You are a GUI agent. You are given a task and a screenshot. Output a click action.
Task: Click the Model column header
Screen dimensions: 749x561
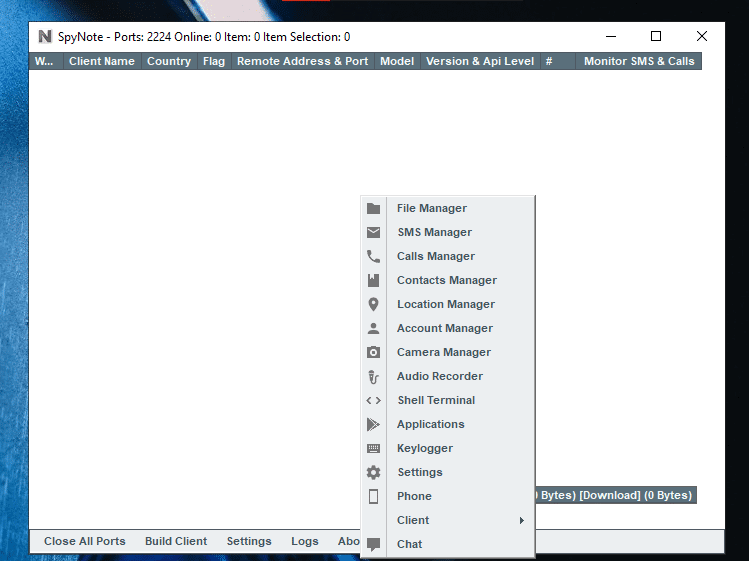(x=397, y=61)
